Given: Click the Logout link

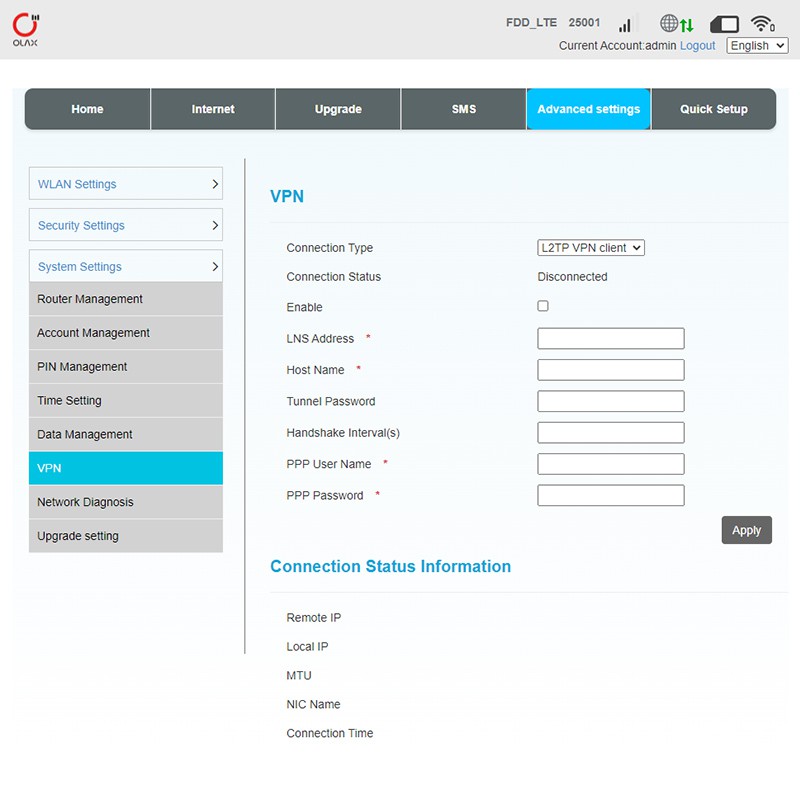Looking at the screenshot, I should point(698,46).
